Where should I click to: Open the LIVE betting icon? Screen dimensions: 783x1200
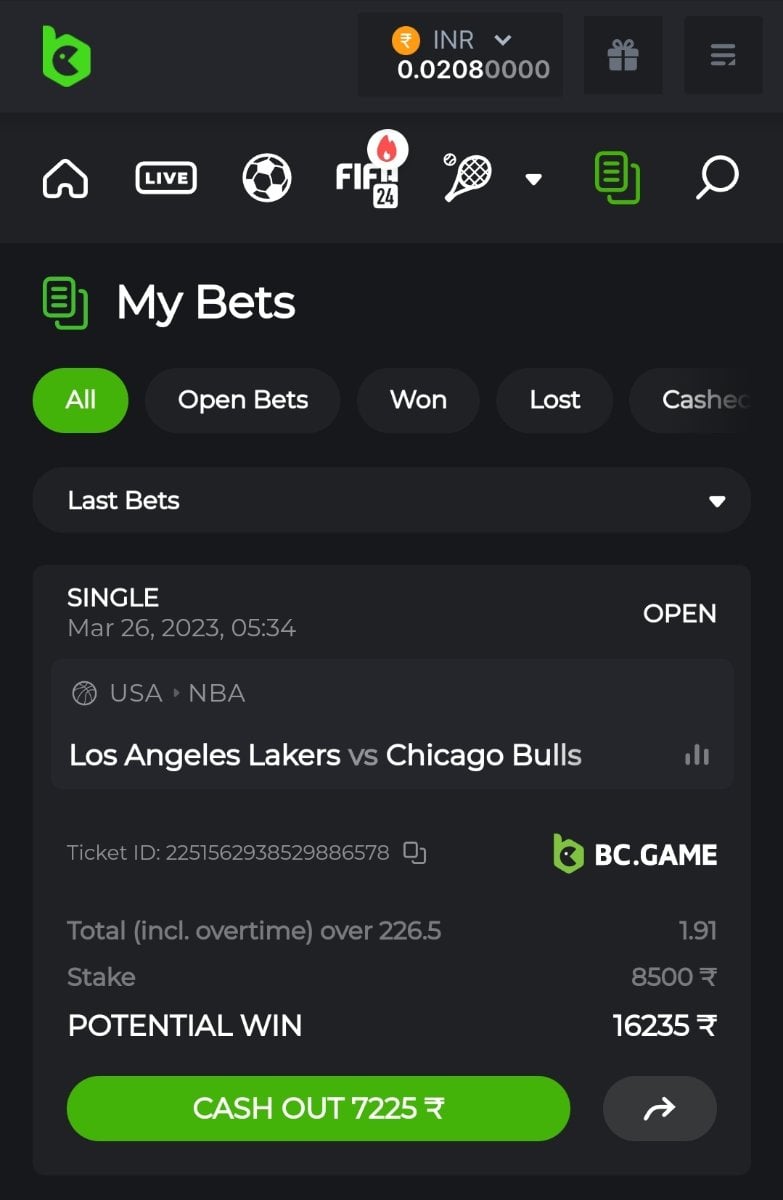(x=166, y=179)
